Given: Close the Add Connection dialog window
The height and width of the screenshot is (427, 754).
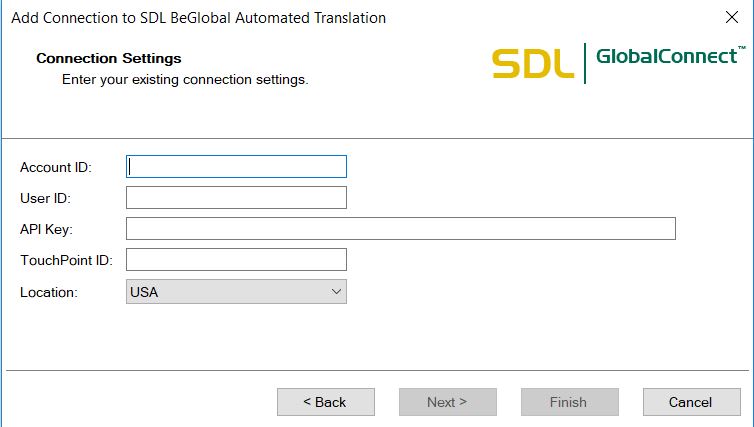Looking at the screenshot, I should pos(731,17).
